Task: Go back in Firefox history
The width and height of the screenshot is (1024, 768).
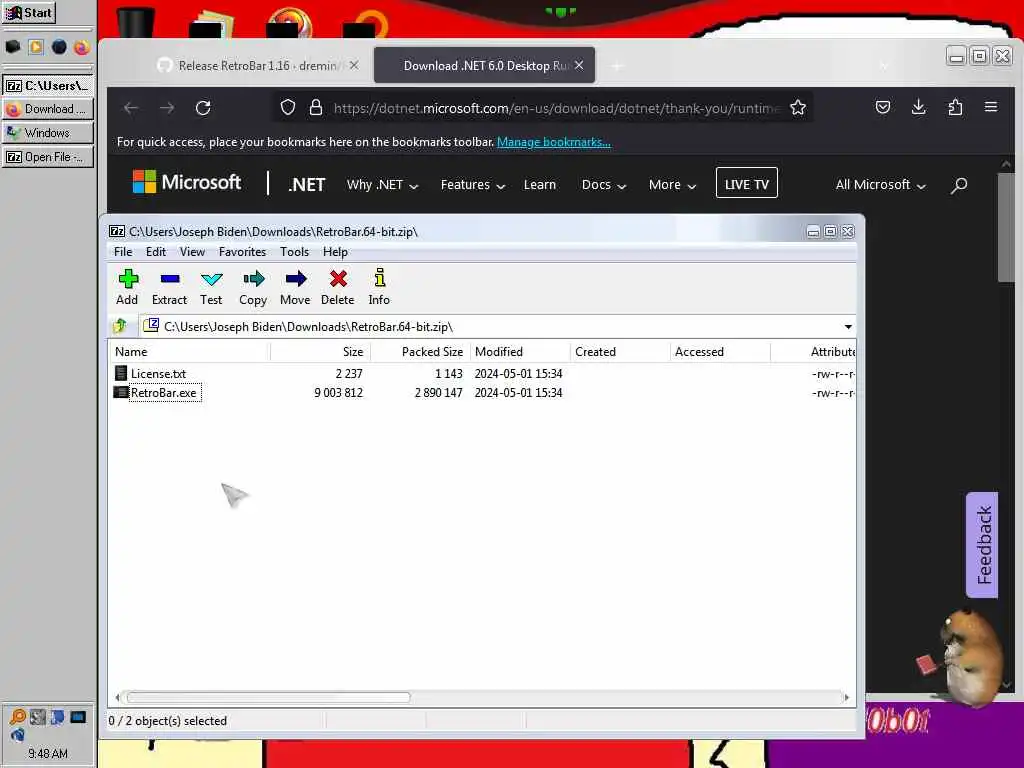Action: pyautogui.click(x=131, y=108)
